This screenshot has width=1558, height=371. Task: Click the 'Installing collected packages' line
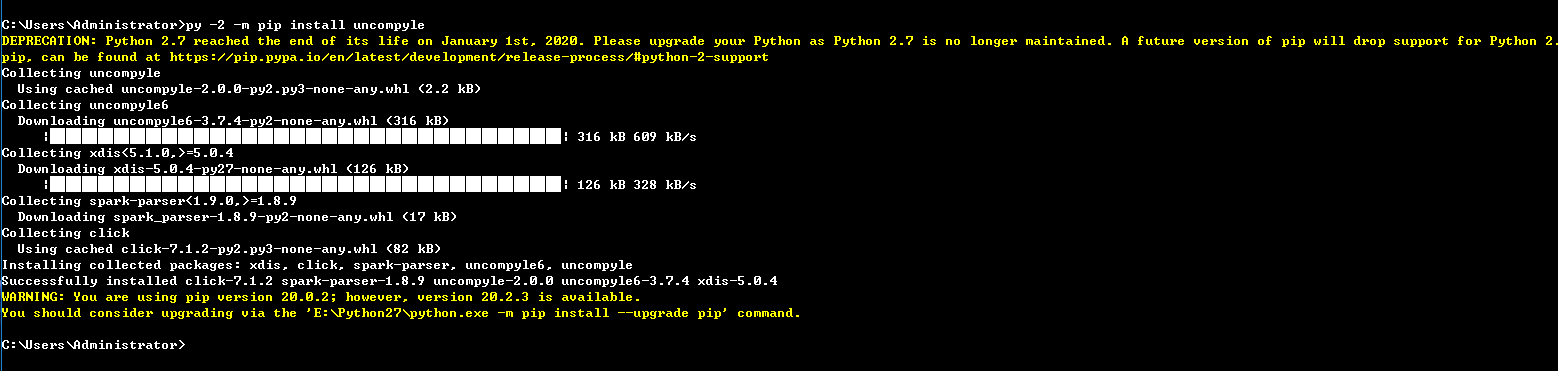coord(317,265)
